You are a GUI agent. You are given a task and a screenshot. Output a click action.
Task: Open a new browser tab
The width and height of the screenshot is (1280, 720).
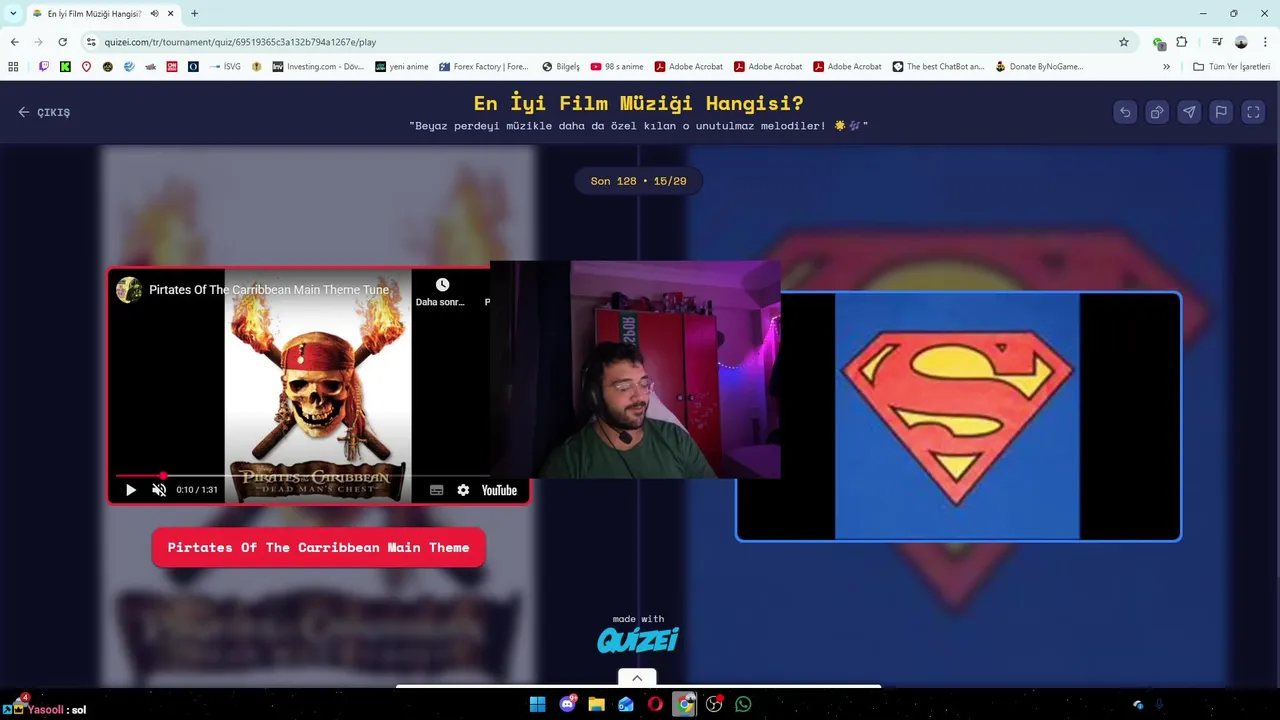(x=194, y=14)
